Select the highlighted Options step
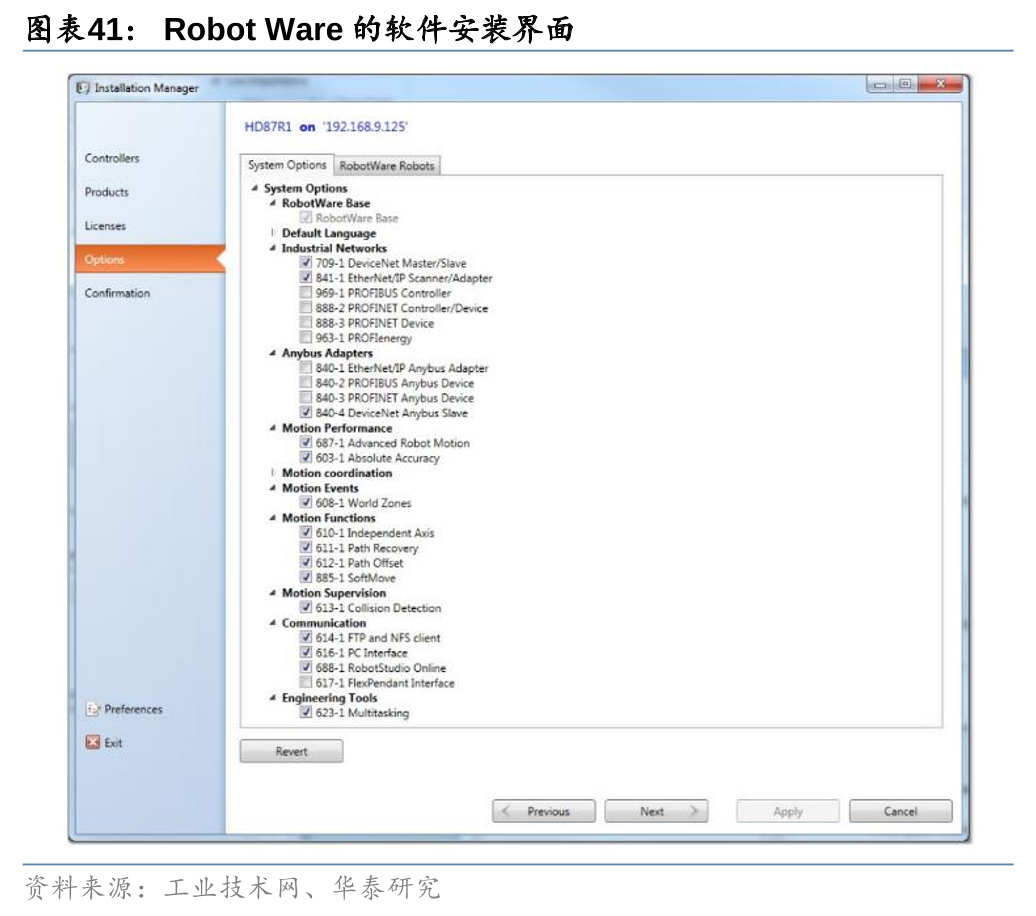Viewport: 1036px width, 916px height. (x=150, y=259)
